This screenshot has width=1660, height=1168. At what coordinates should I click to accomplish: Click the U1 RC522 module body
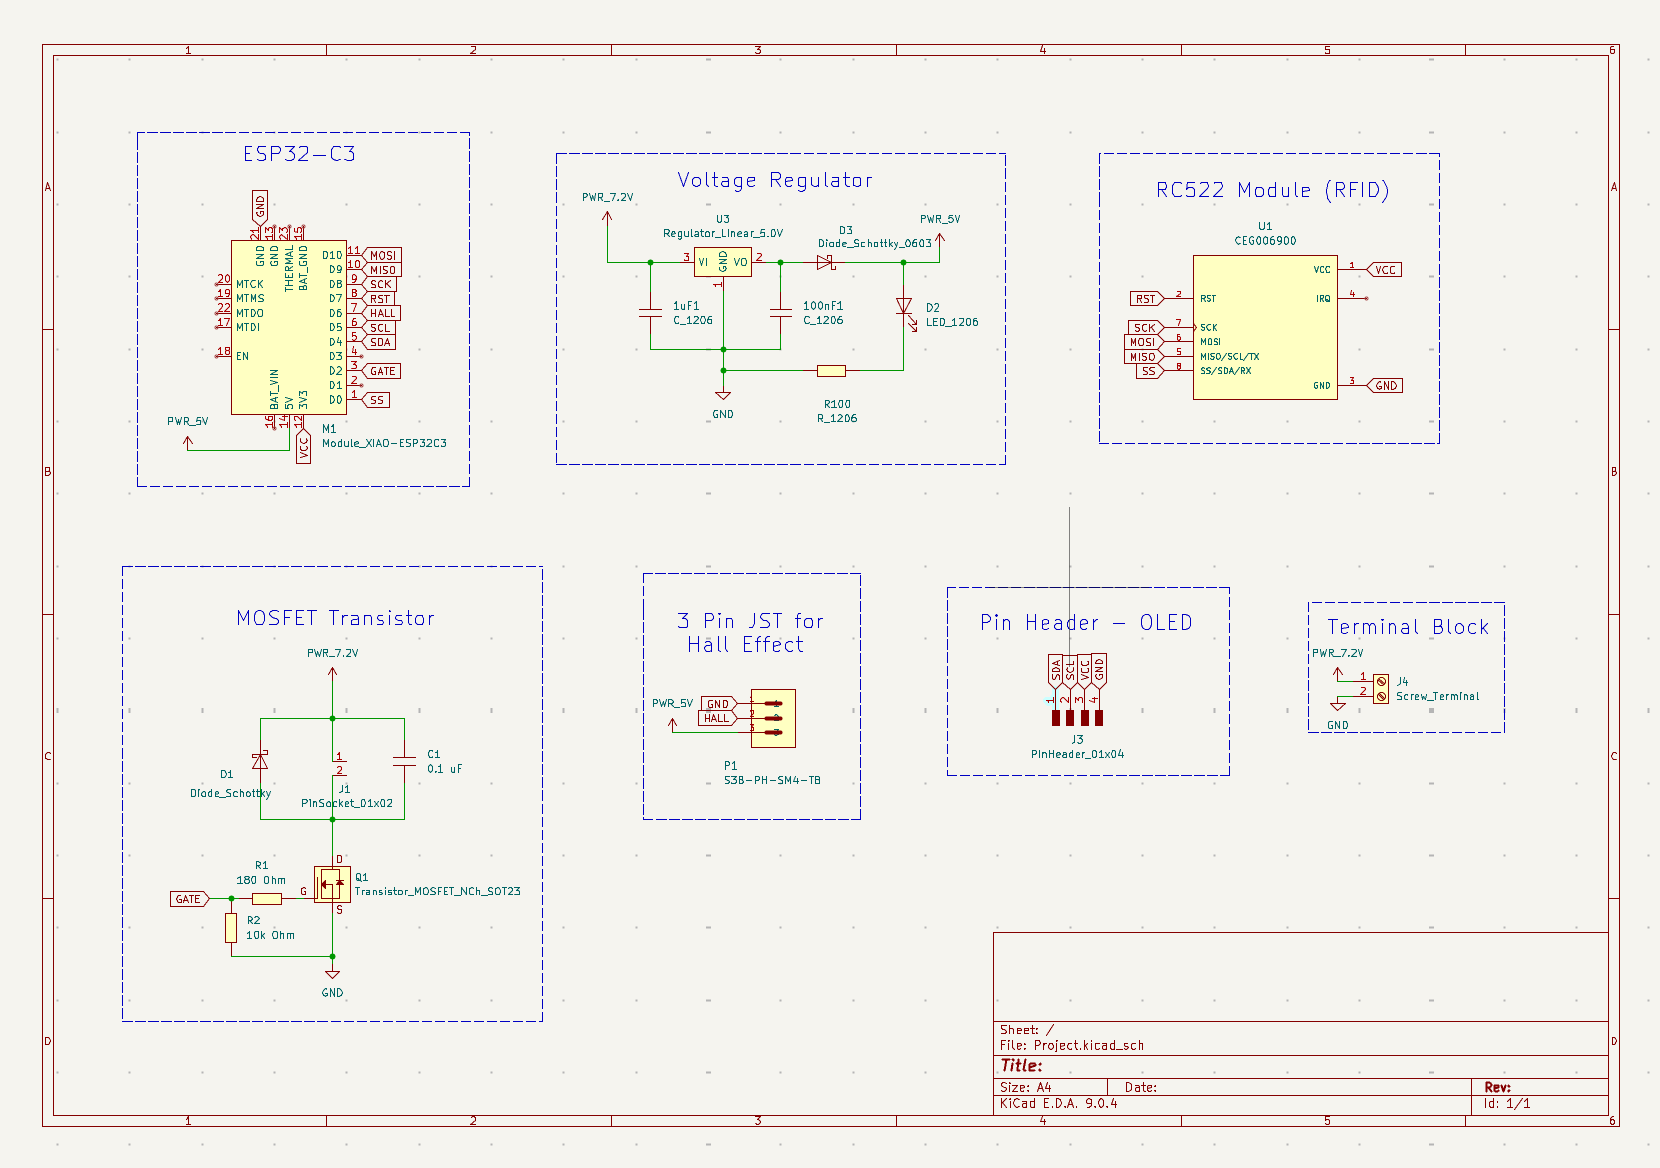[x=1265, y=327]
